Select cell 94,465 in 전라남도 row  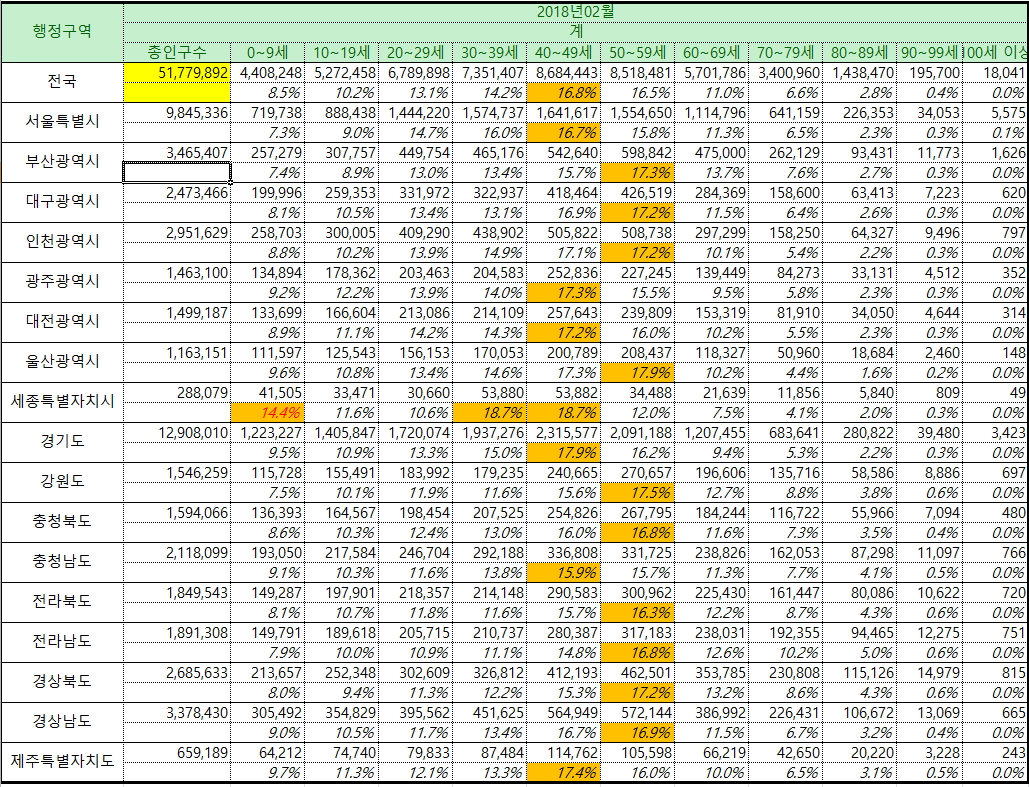859,633
